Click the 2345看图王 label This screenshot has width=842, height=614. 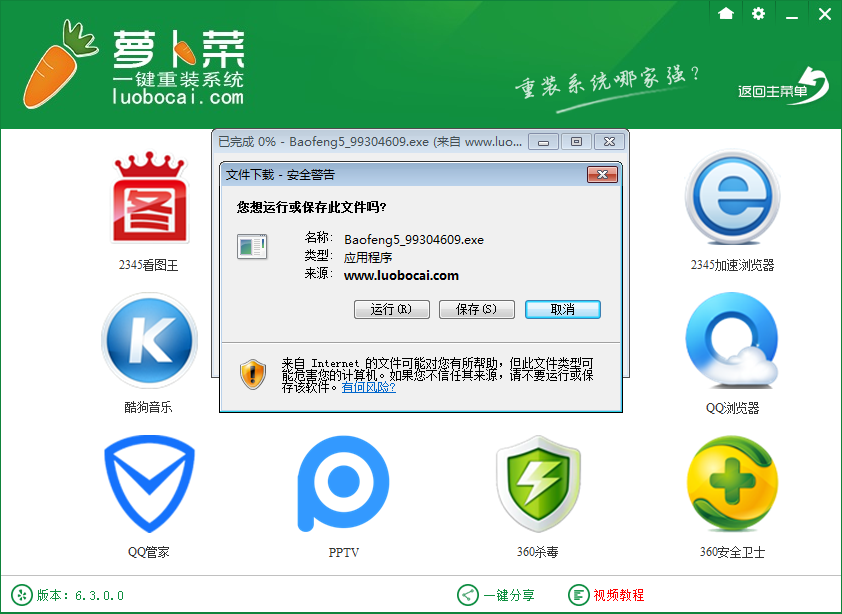click(148, 265)
